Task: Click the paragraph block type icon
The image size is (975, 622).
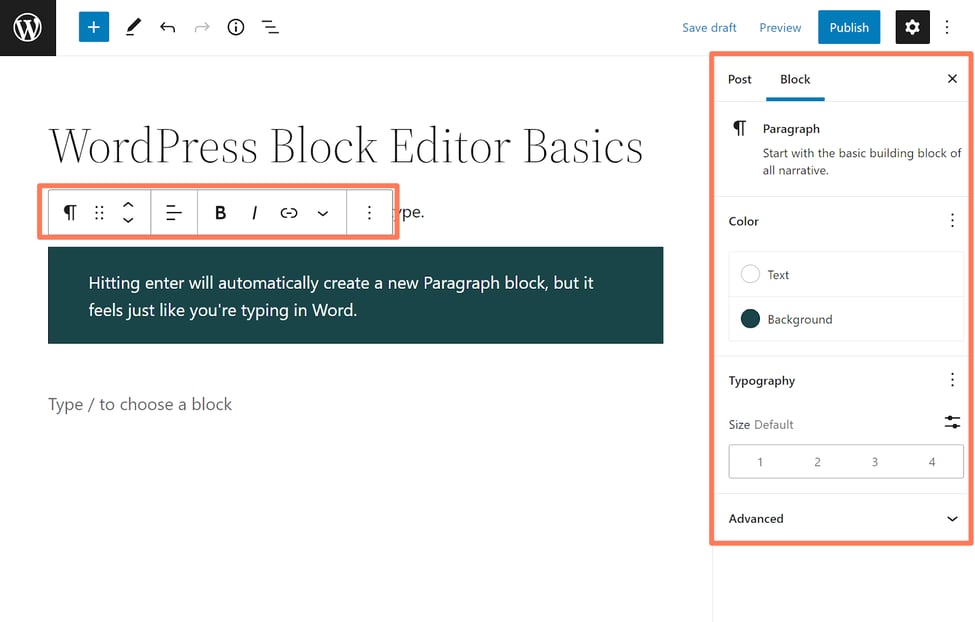Action: (x=70, y=212)
